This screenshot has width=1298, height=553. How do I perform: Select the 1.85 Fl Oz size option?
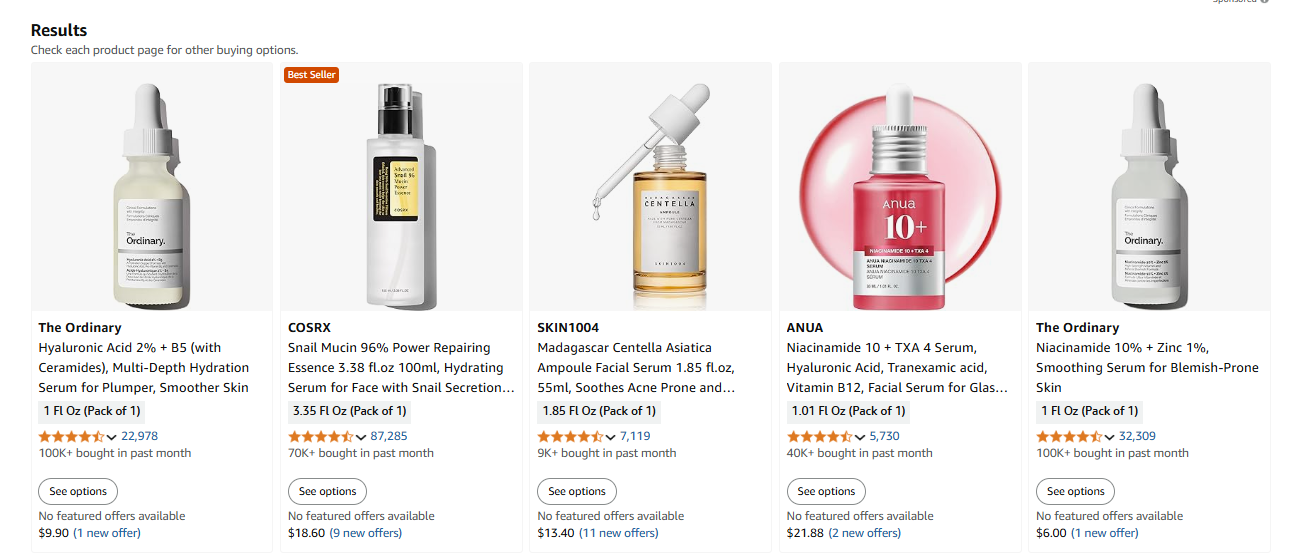[599, 411]
